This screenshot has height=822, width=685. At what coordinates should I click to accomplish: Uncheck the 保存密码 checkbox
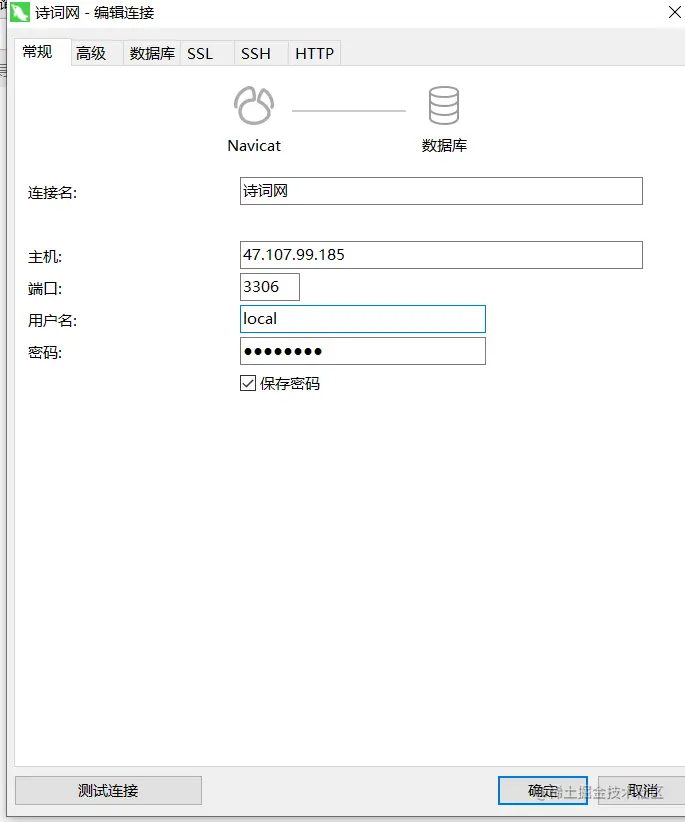(x=248, y=383)
